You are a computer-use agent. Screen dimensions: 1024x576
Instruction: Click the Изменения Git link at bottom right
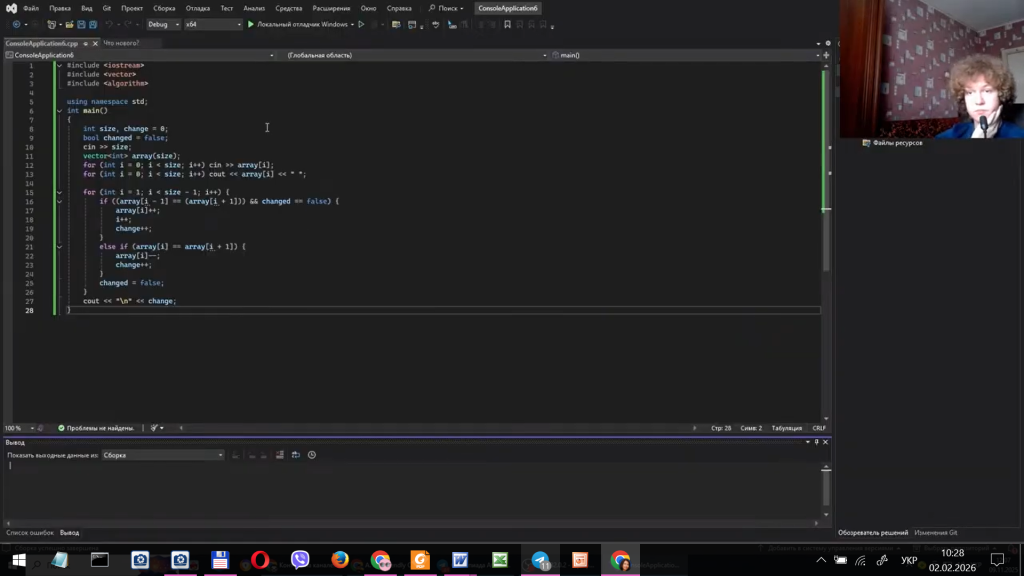click(x=935, y=533)
